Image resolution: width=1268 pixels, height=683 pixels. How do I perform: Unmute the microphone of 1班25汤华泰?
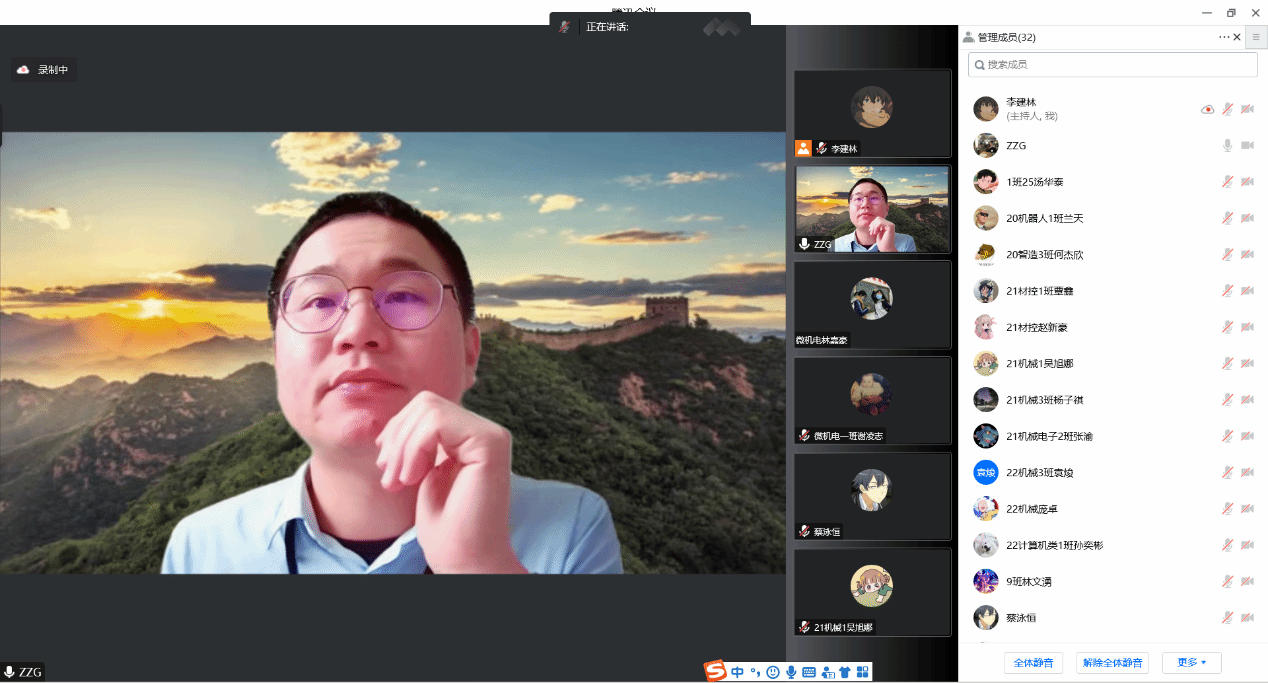click(1227, 182)
